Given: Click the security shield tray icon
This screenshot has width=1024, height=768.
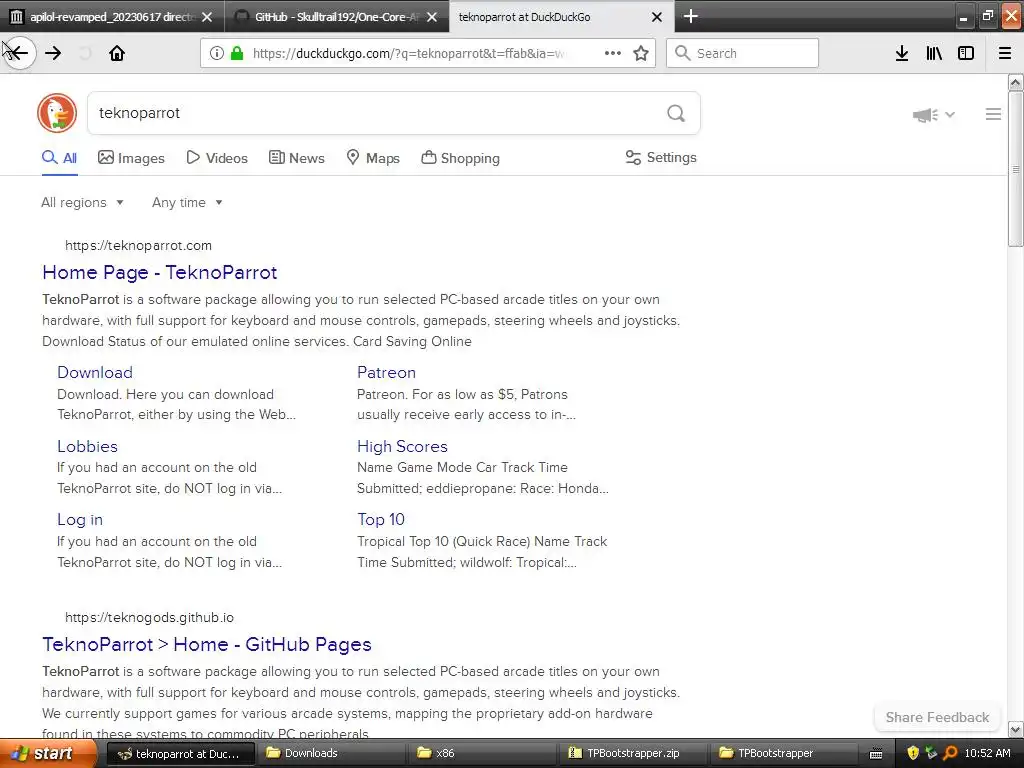Looking at the screenshot, I should coord(913,753).
